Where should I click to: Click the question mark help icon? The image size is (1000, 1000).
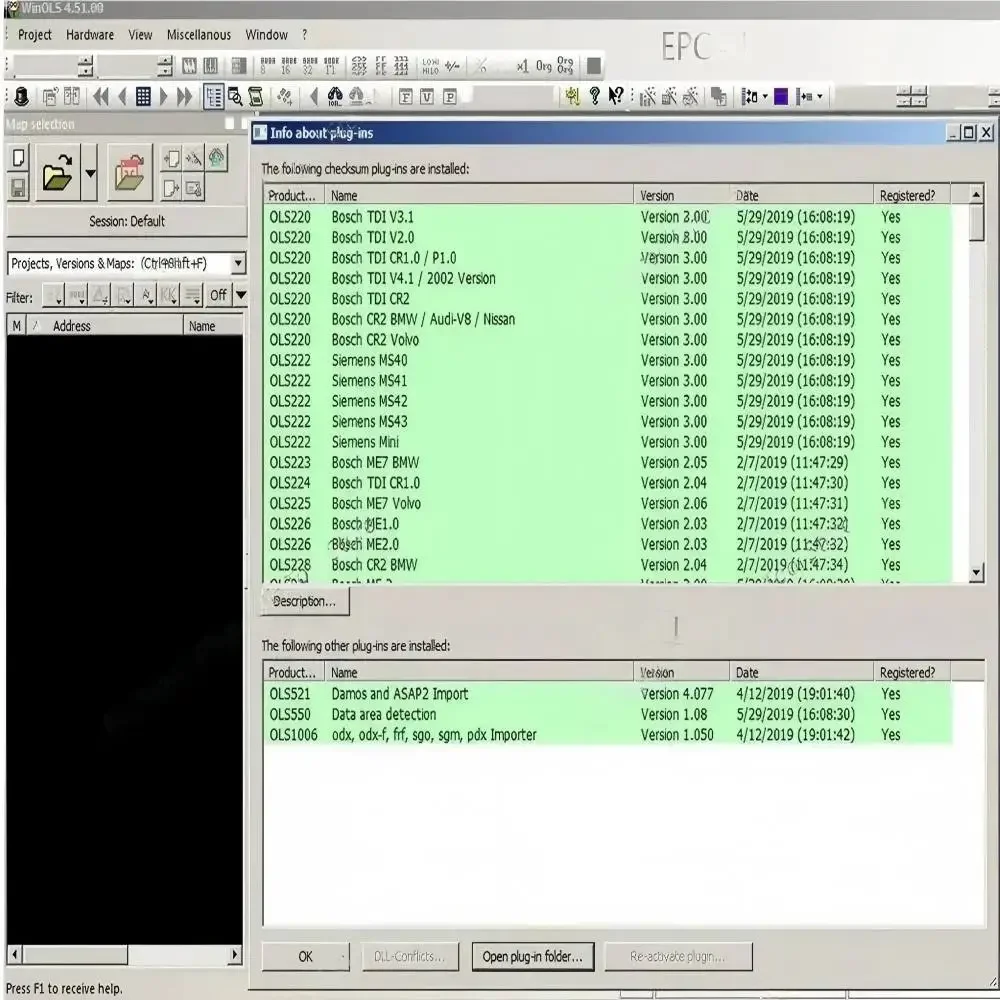[594, 96]
